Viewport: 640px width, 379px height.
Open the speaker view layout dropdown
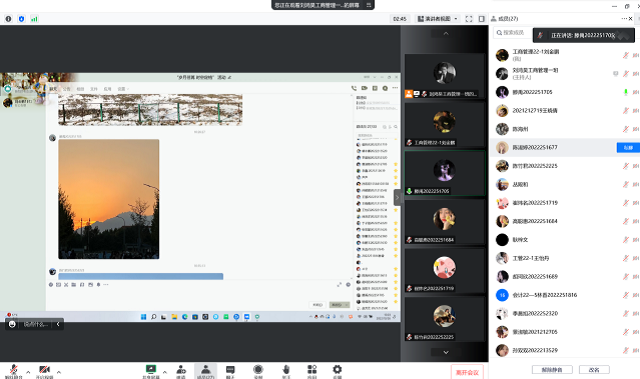coord(437,19)
